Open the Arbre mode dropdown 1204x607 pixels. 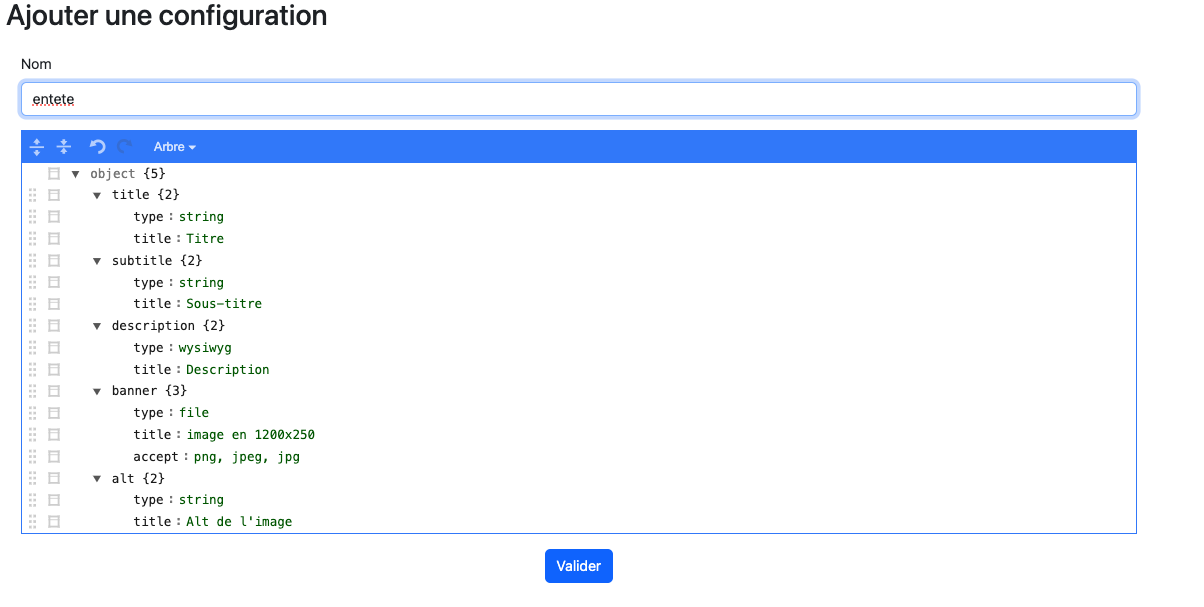pyautogui.click(x=175, y=147)
